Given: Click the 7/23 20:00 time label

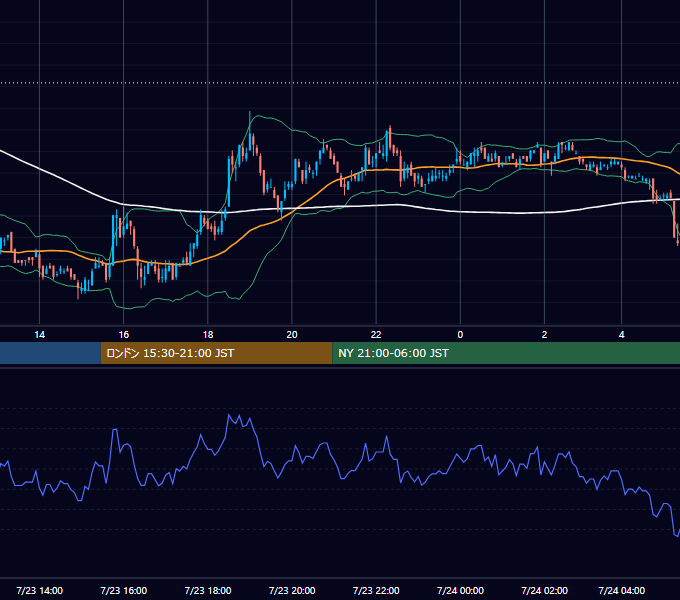Looking at the screenshot, I should (x=292, y=590).
